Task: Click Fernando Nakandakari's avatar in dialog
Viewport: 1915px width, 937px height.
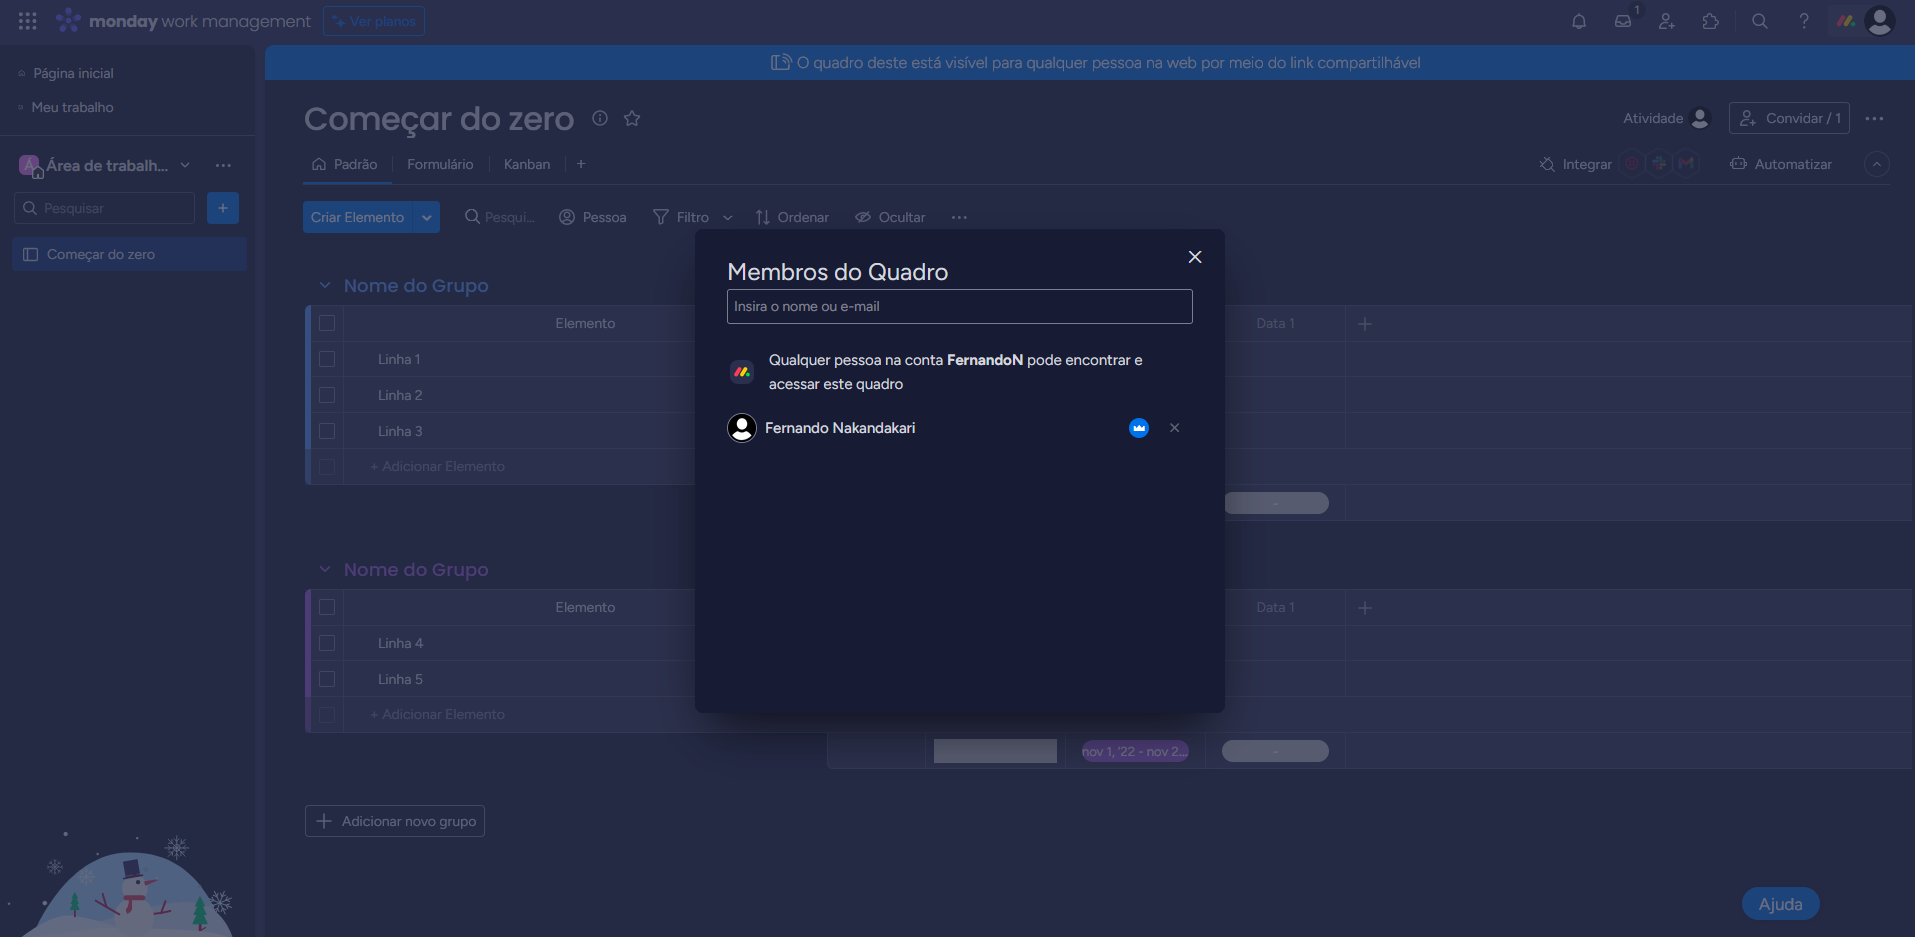Action: point(742,428)
